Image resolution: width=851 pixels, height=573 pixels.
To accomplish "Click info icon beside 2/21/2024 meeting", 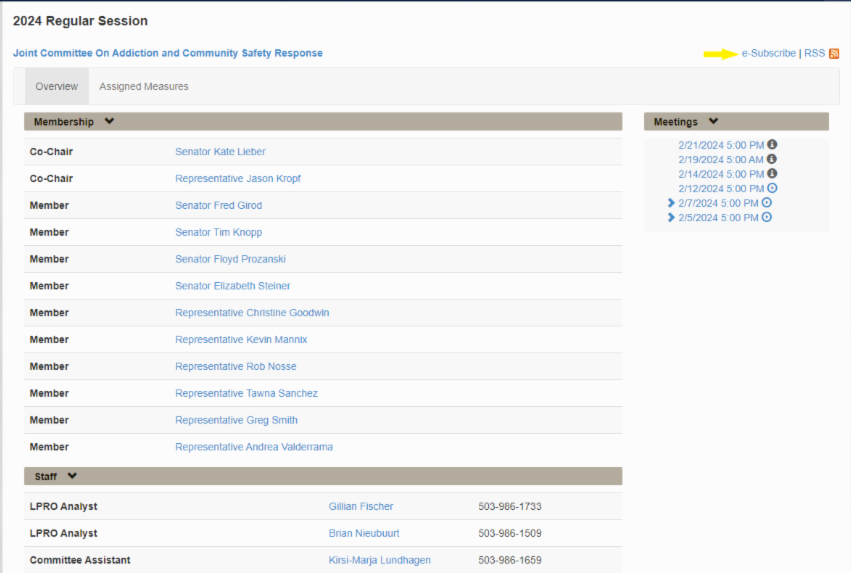I will point(772,145).
